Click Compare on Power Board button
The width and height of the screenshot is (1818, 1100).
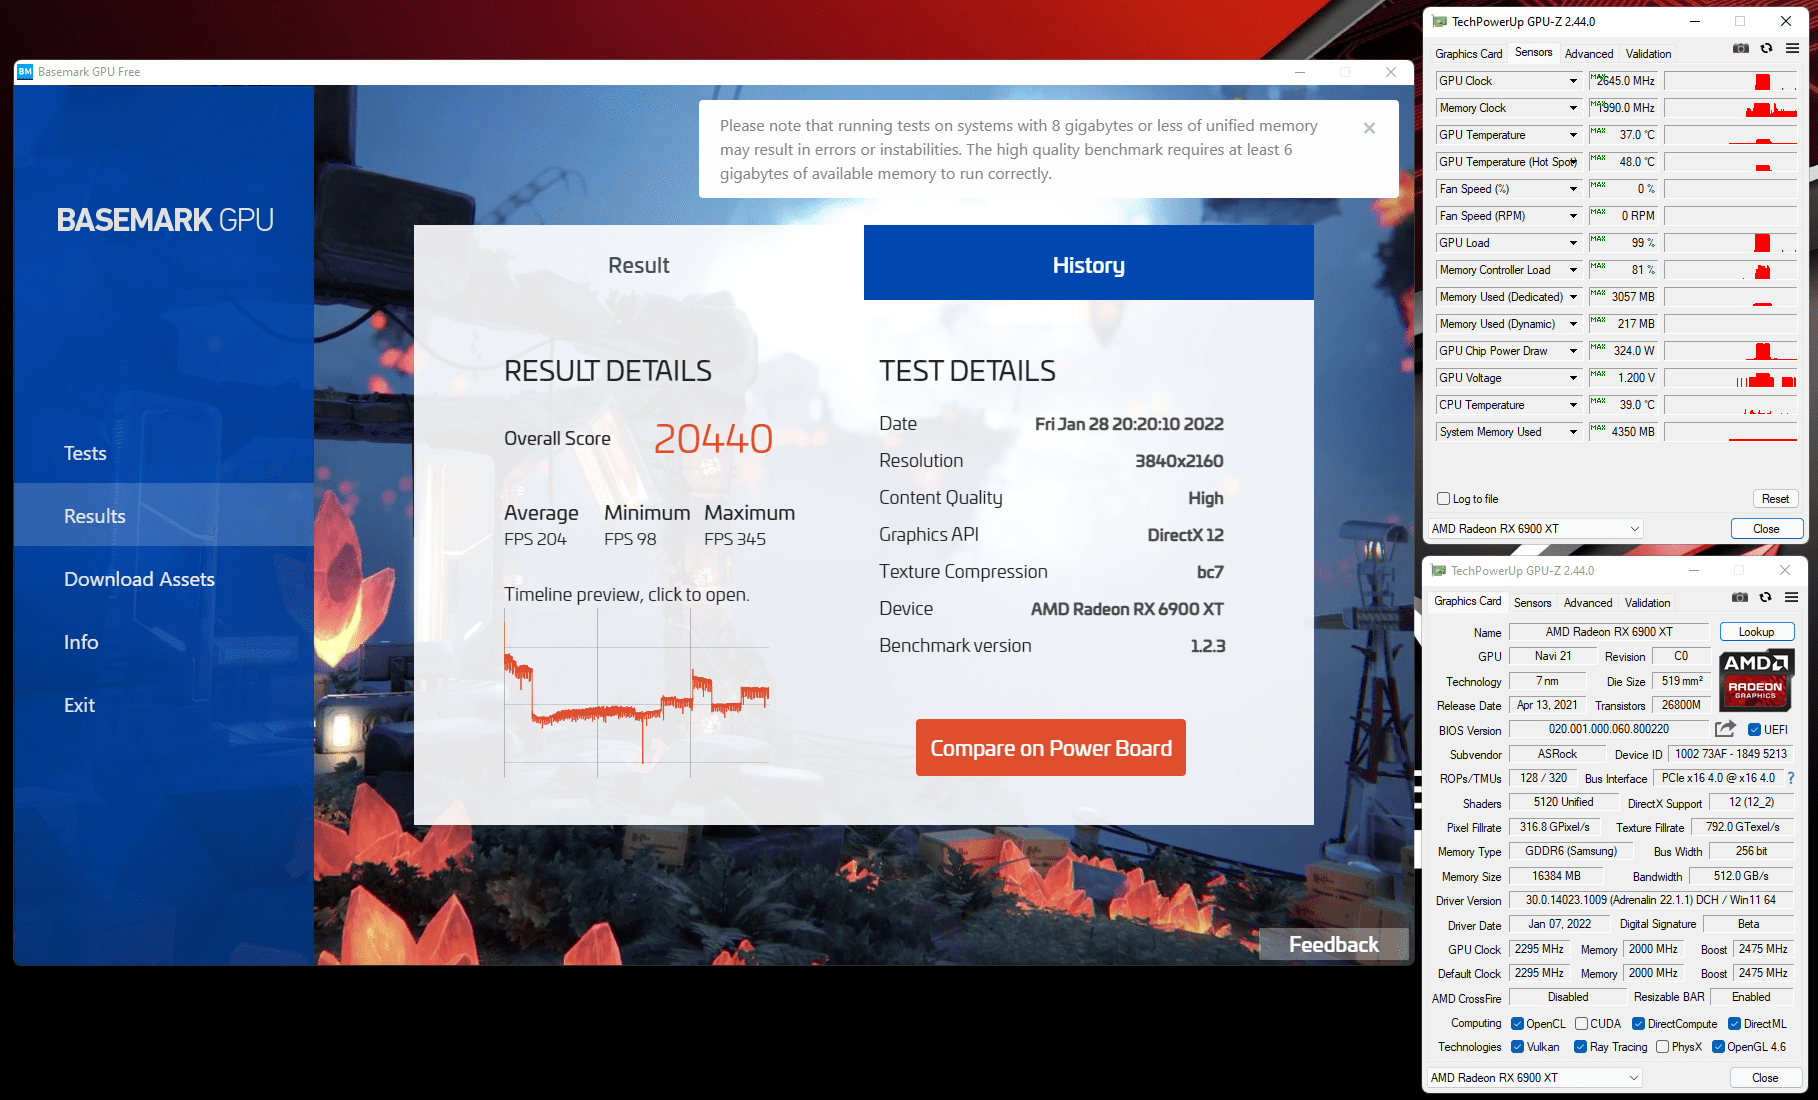[1051, 748]
